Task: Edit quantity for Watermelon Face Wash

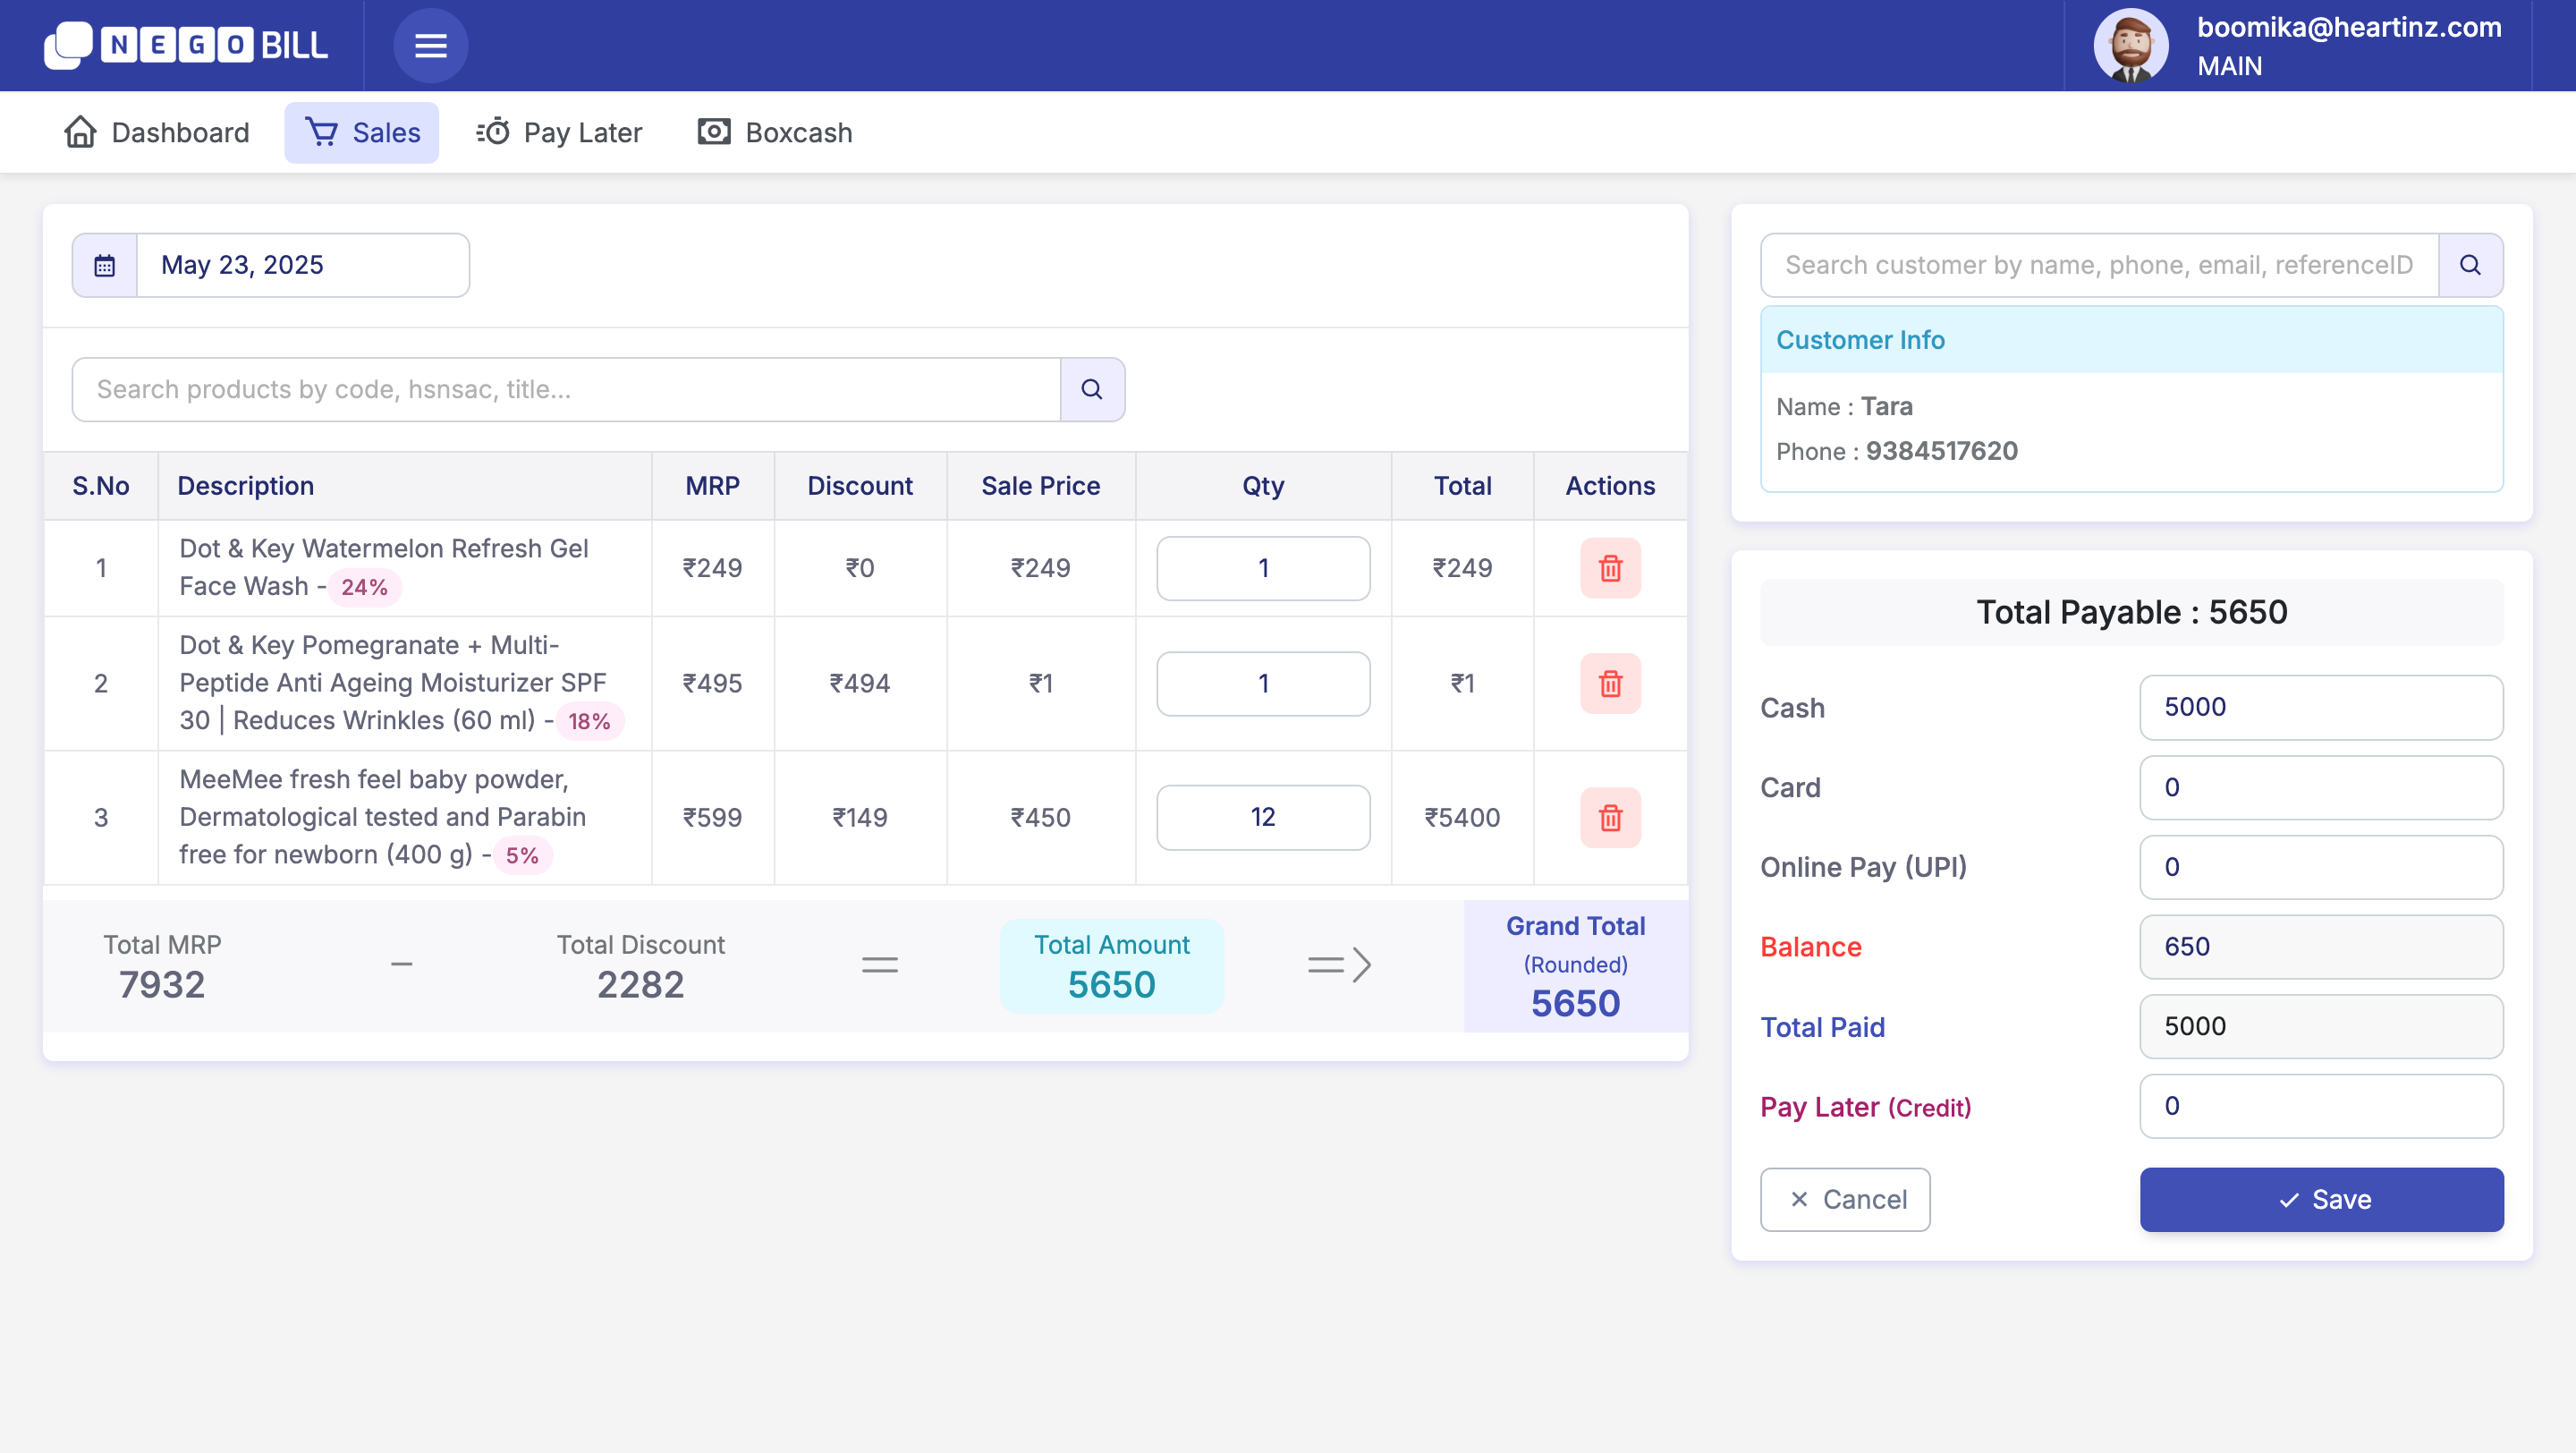Action: [x=1263, y=568]
